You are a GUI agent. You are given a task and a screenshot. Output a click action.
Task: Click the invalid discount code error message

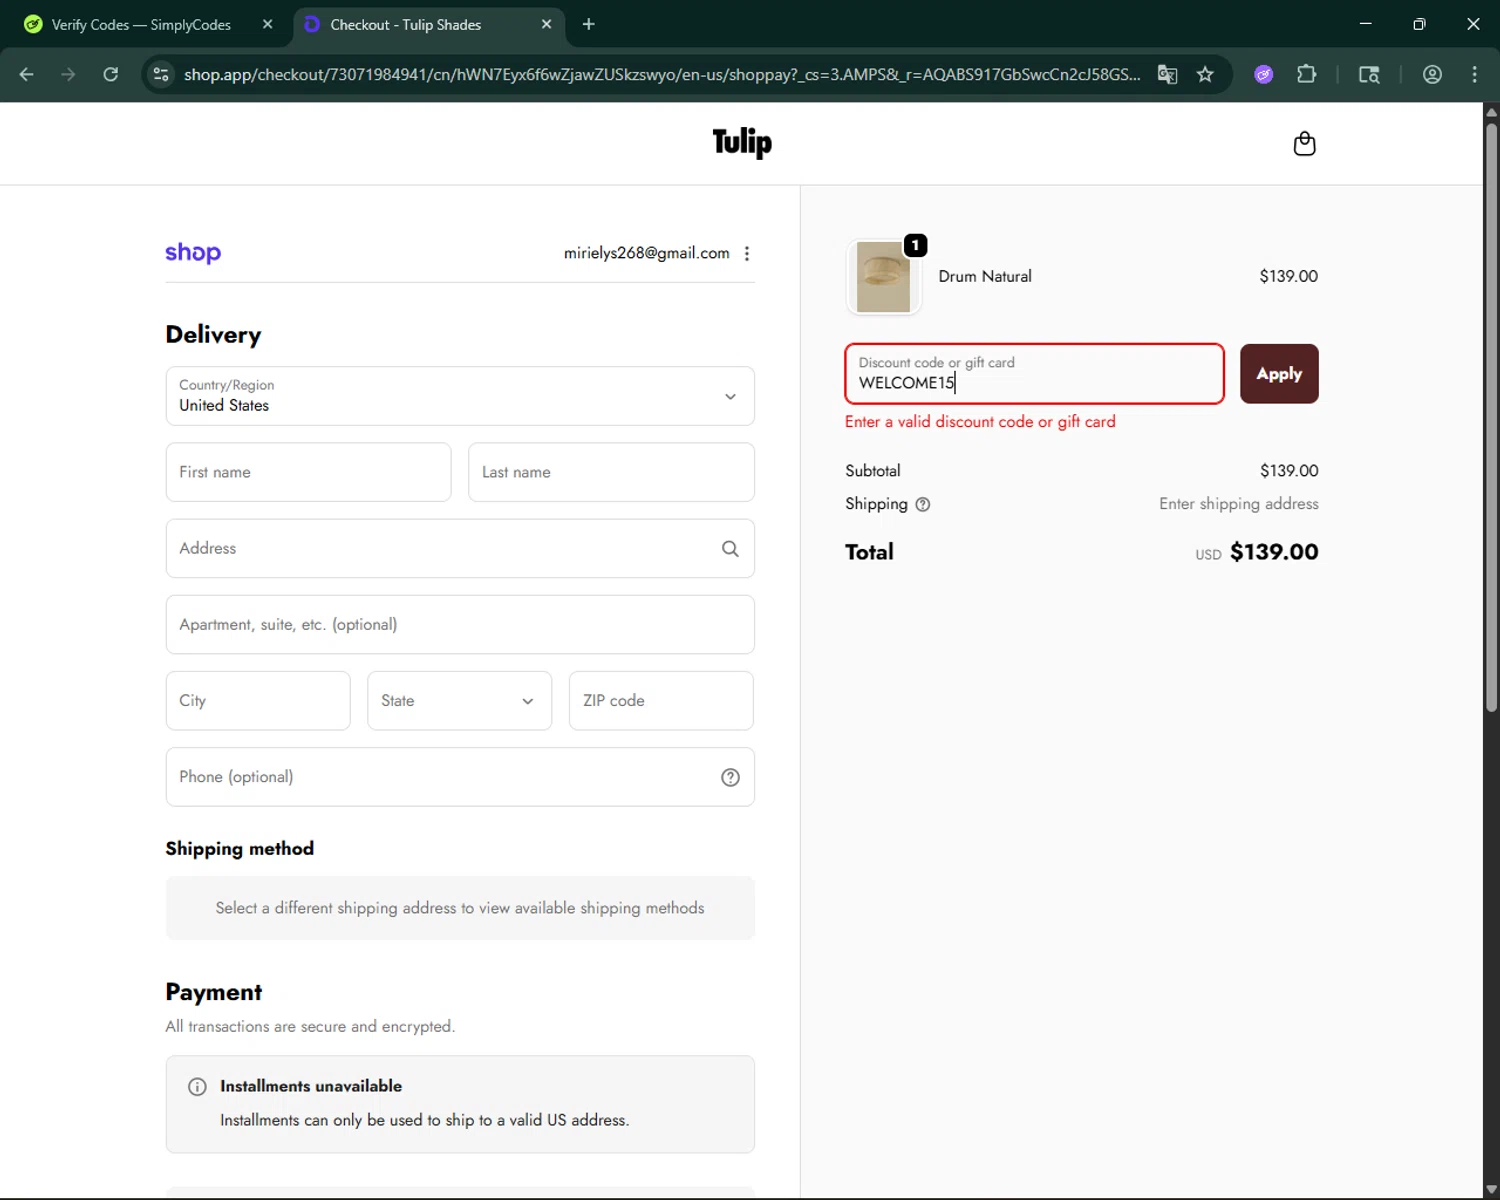click(980, 422)
